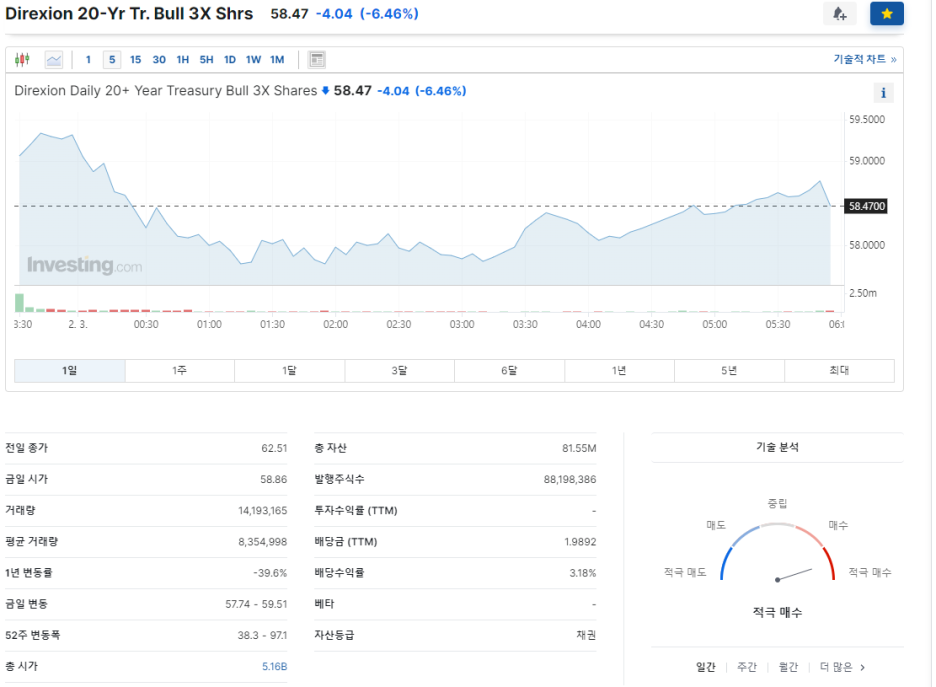Select the 최대 range tab
936x687 pixels.
click(839, 371)
